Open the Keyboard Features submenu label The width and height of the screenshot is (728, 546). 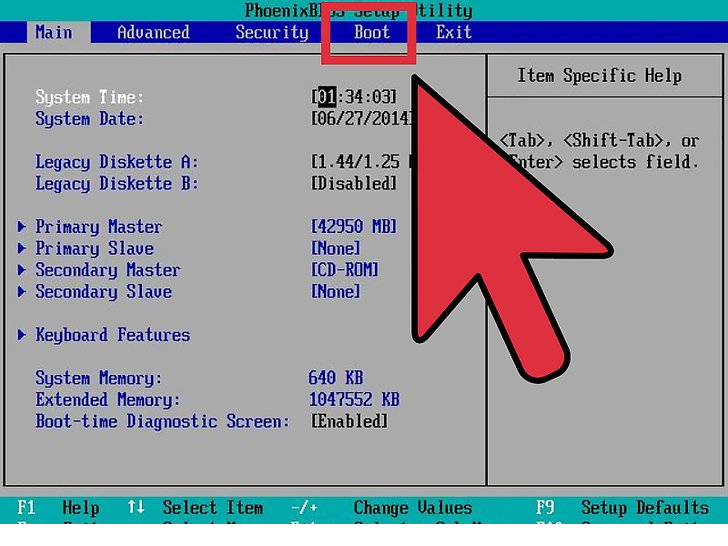113,335
